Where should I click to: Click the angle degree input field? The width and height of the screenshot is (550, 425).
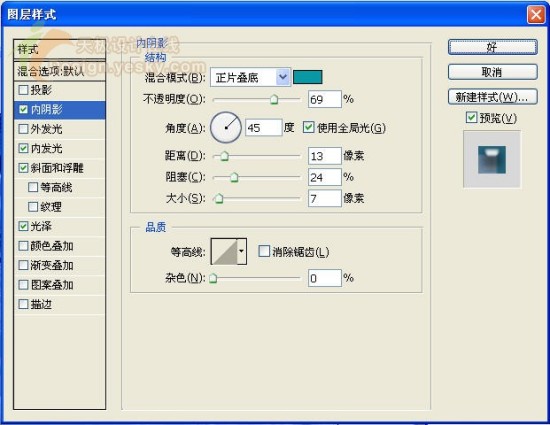(263, 128)
